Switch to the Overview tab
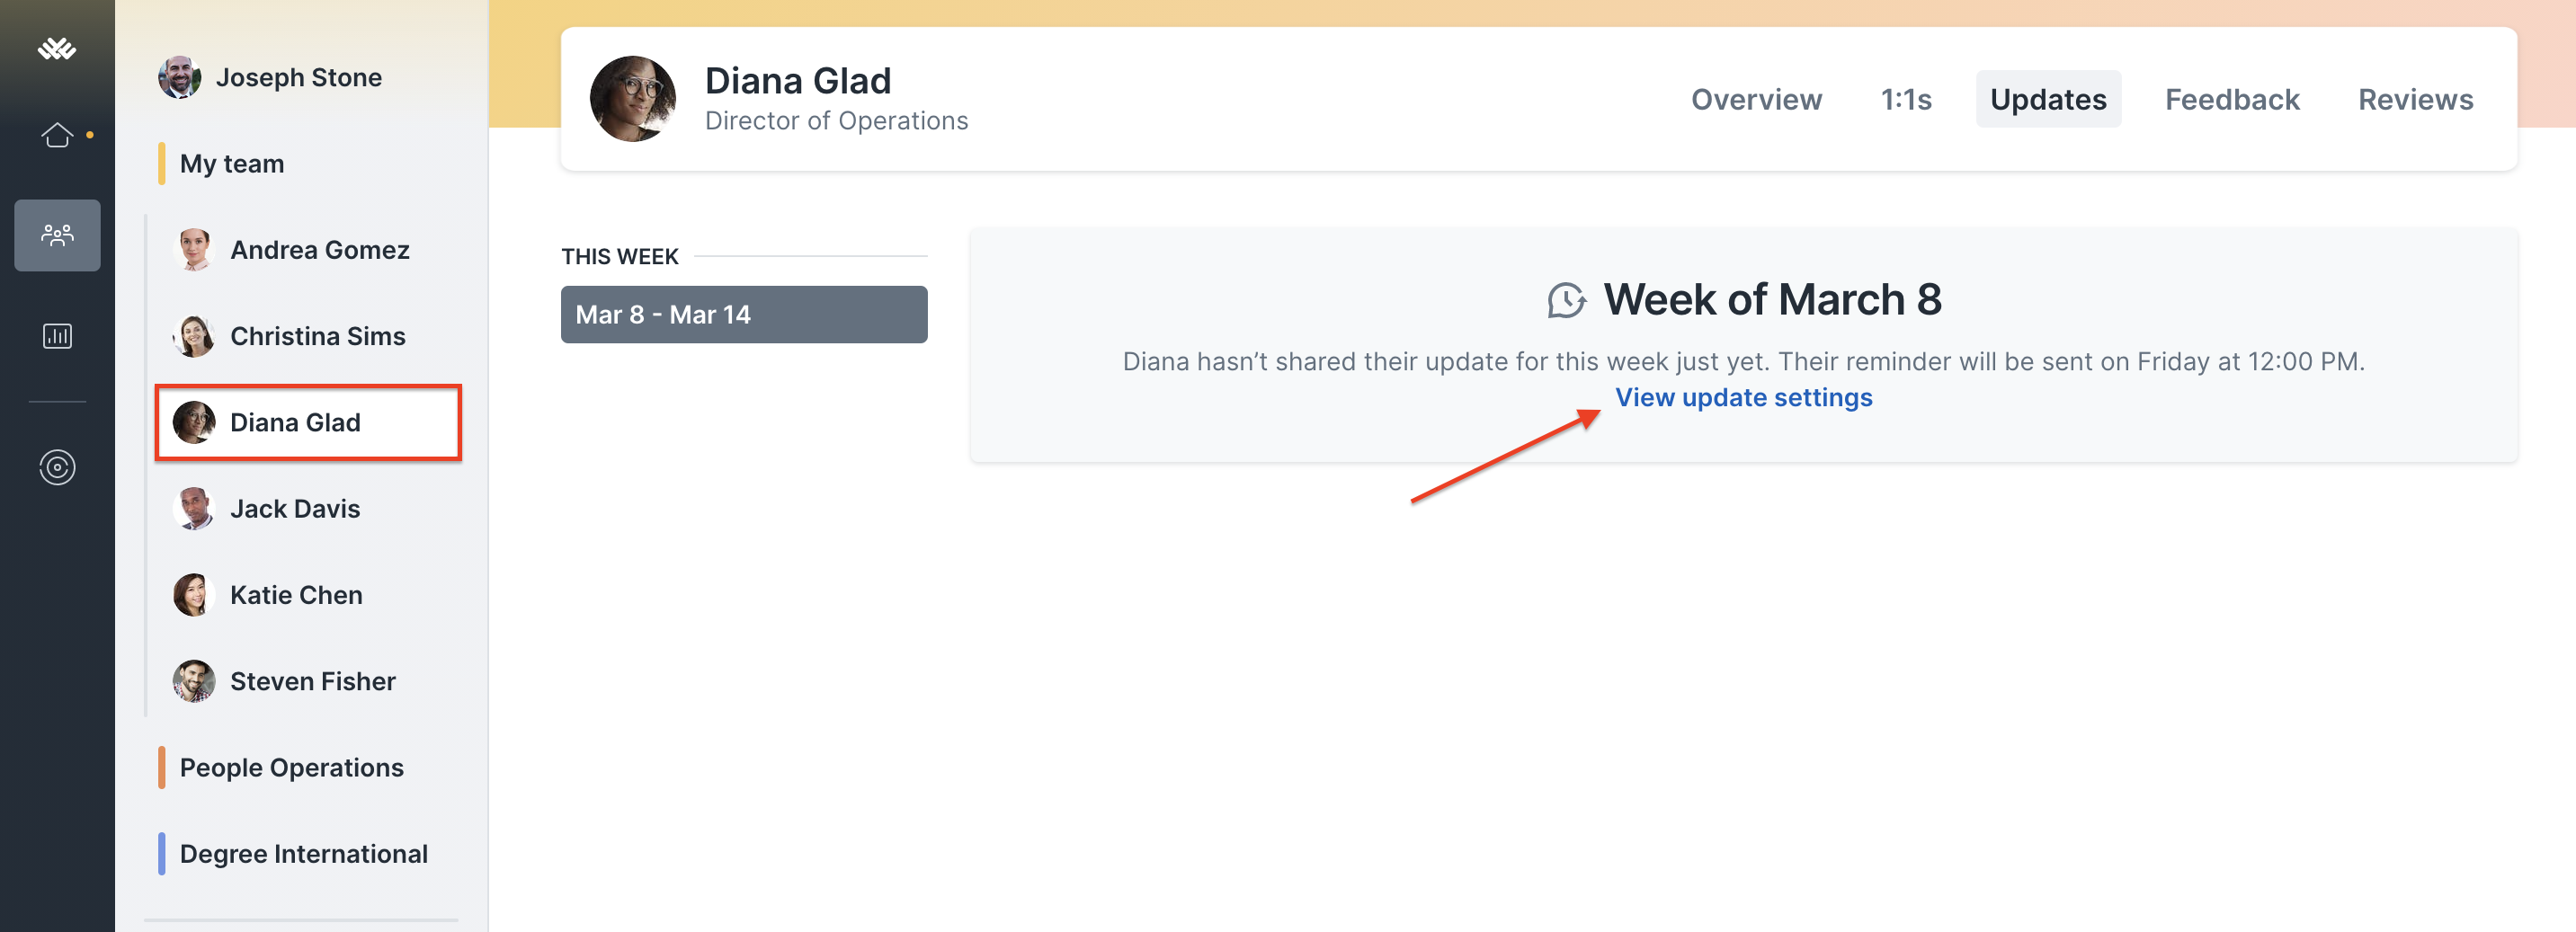The height and width of the screenshot is (932, 2576). pyautogui.click(x=1756, y=99)
